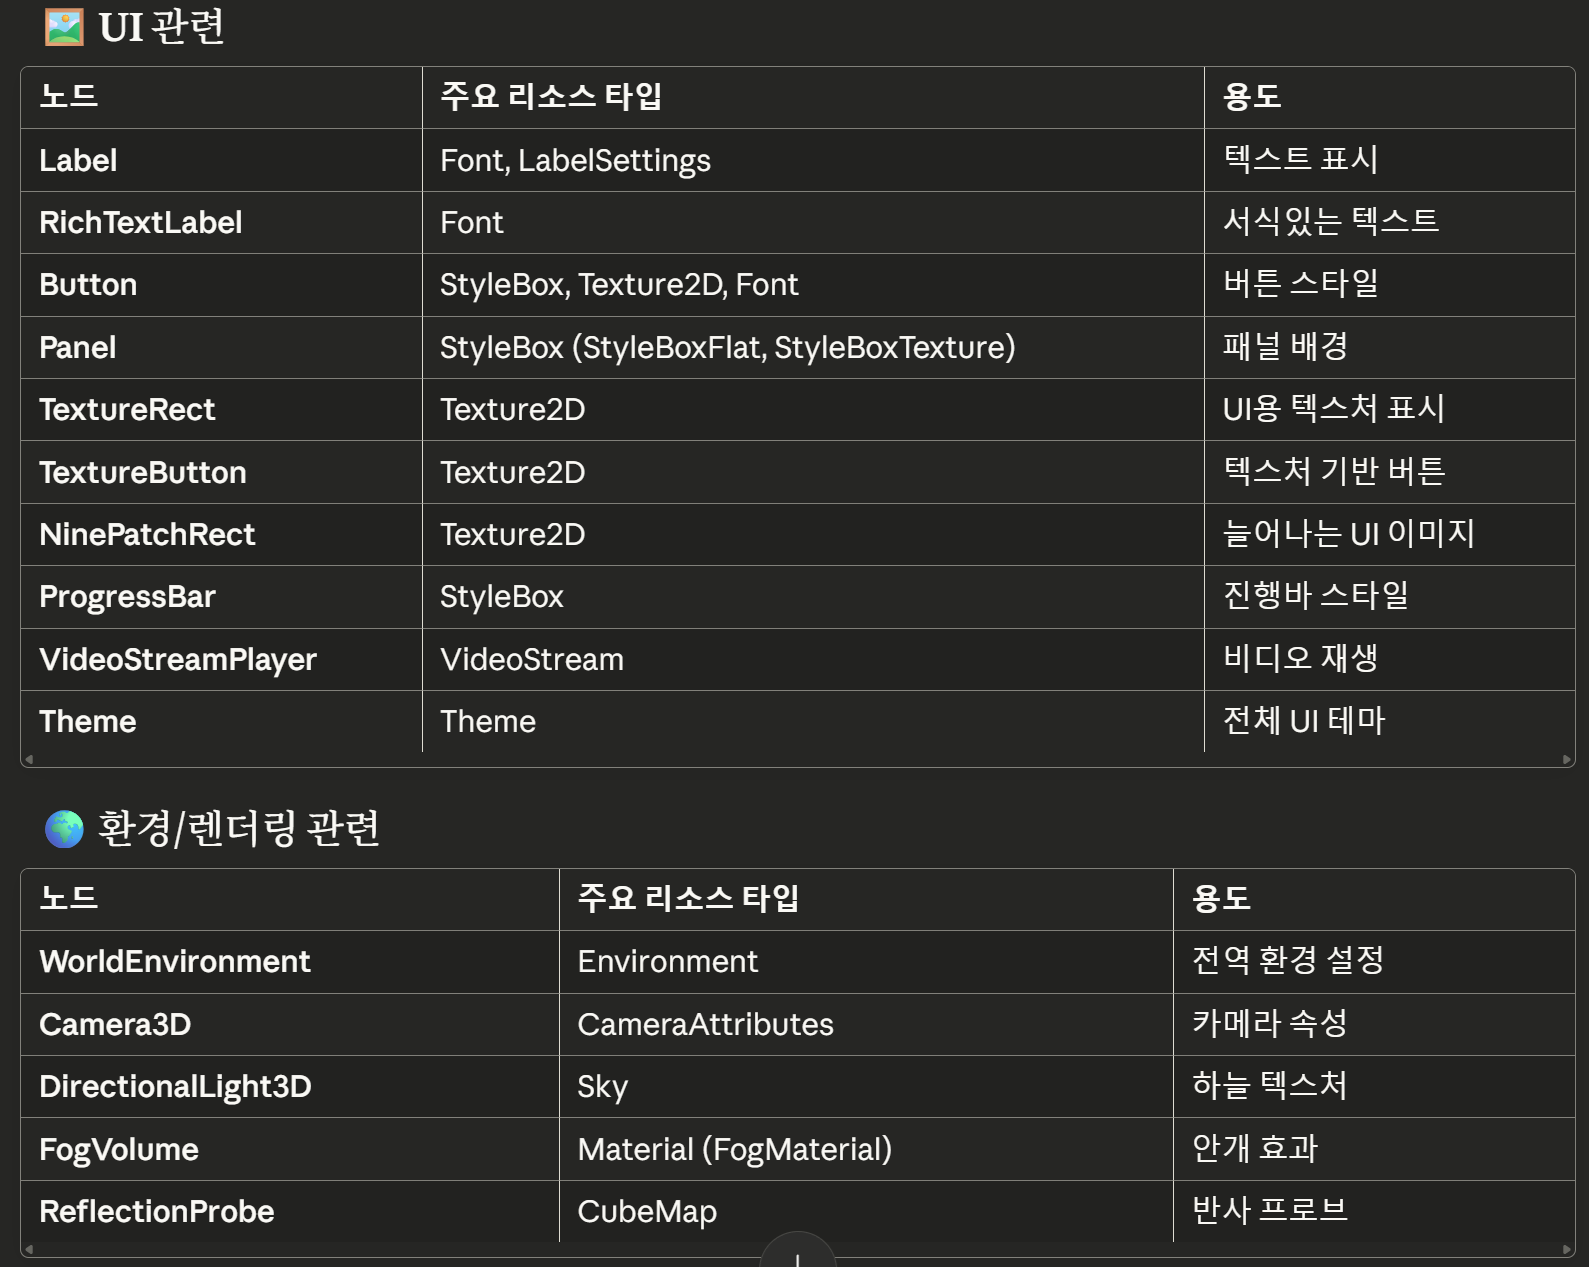Click the ReflectionProbe node name
Screen dimensions: 1589x1267
[x=156, y=1212]
